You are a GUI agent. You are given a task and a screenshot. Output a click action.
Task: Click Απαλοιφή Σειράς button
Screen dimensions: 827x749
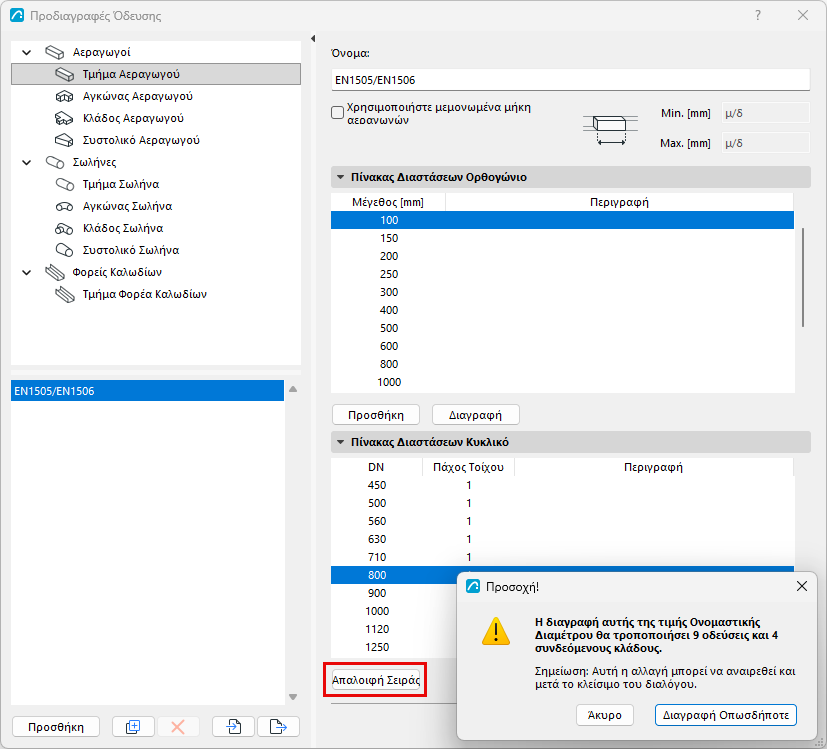tap(376, 680)
